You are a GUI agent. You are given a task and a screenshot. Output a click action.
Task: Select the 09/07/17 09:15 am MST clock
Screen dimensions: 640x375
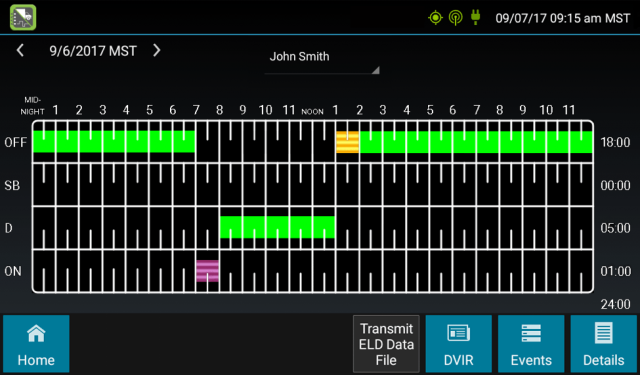(563, 18)
